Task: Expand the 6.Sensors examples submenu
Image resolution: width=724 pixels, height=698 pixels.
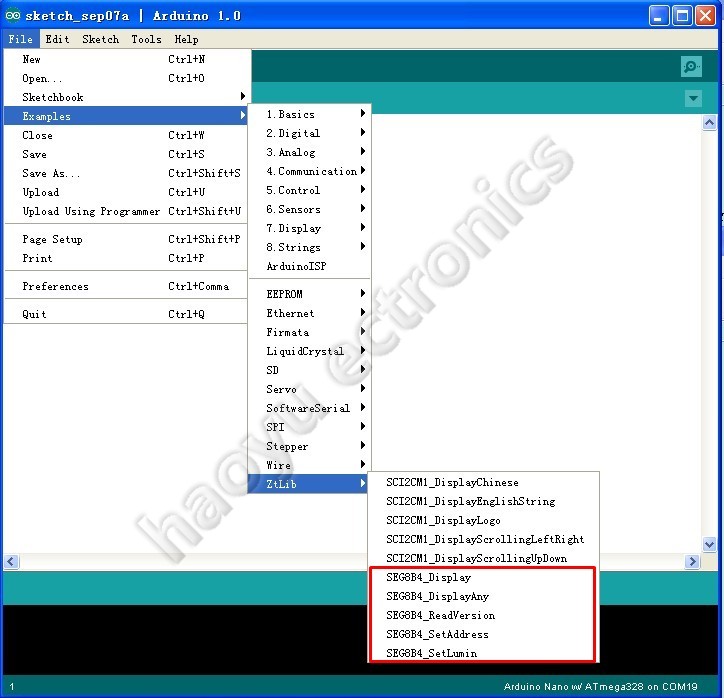Action: (309, 209)
